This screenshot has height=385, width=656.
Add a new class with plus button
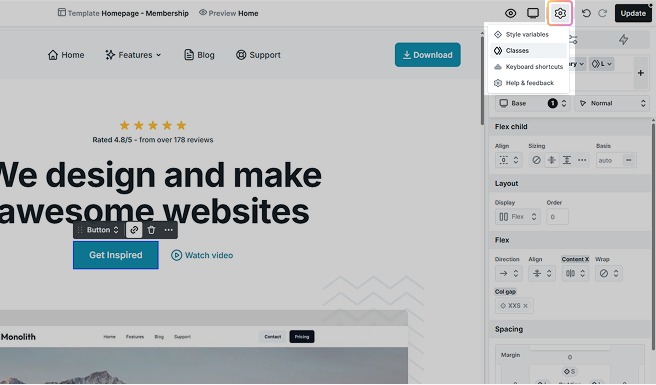[641, 73]
